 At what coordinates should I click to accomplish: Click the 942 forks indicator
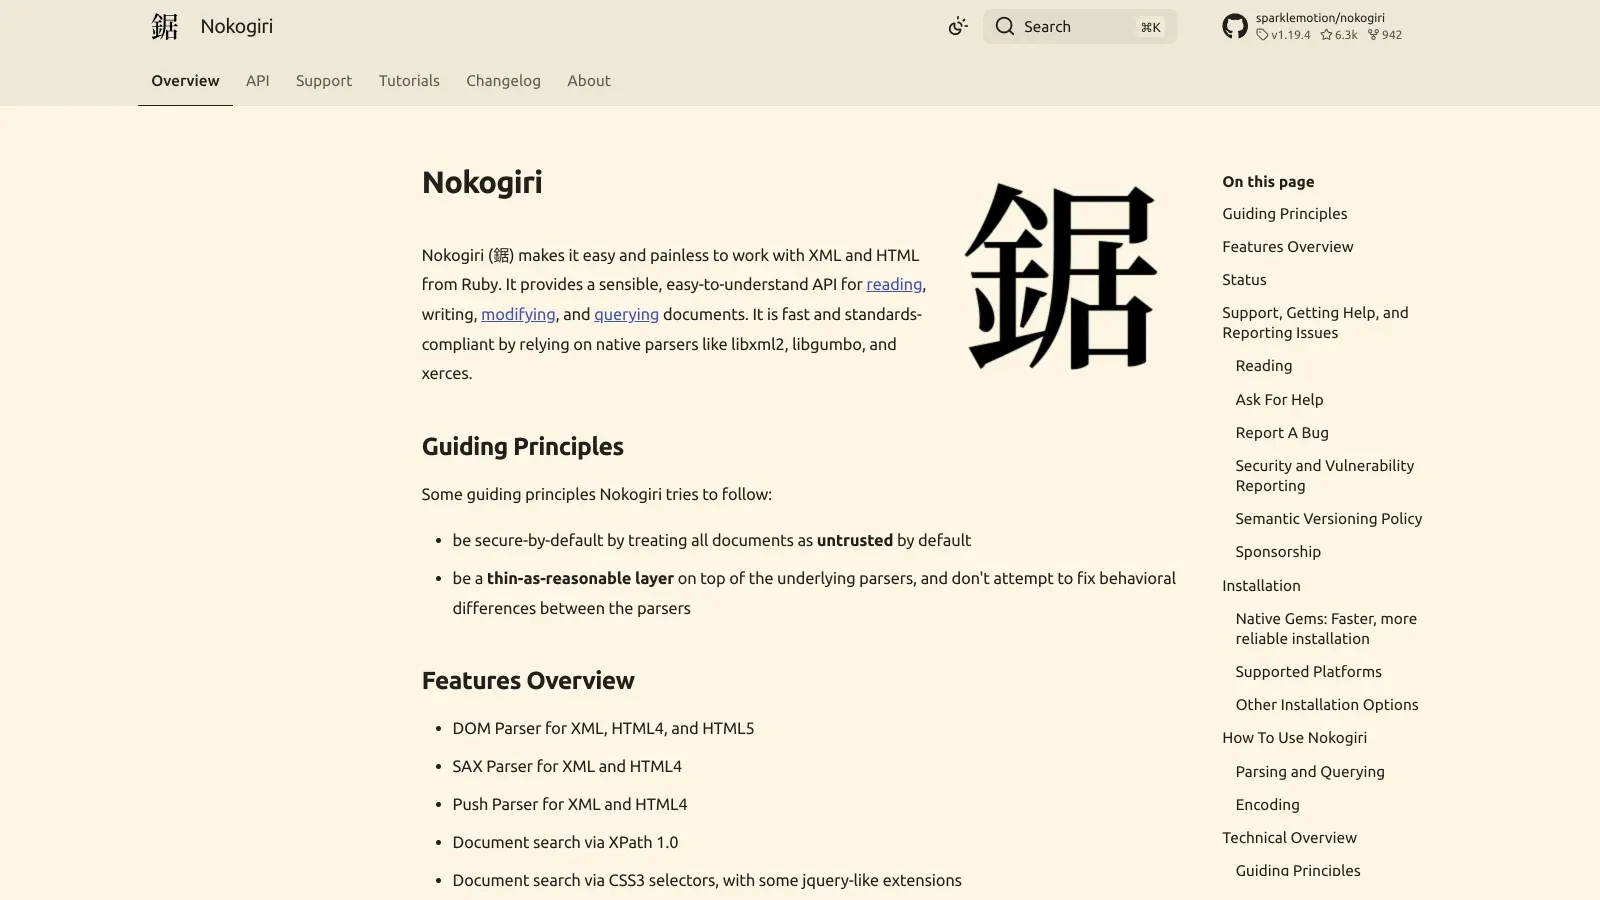tap(1385, 35)
